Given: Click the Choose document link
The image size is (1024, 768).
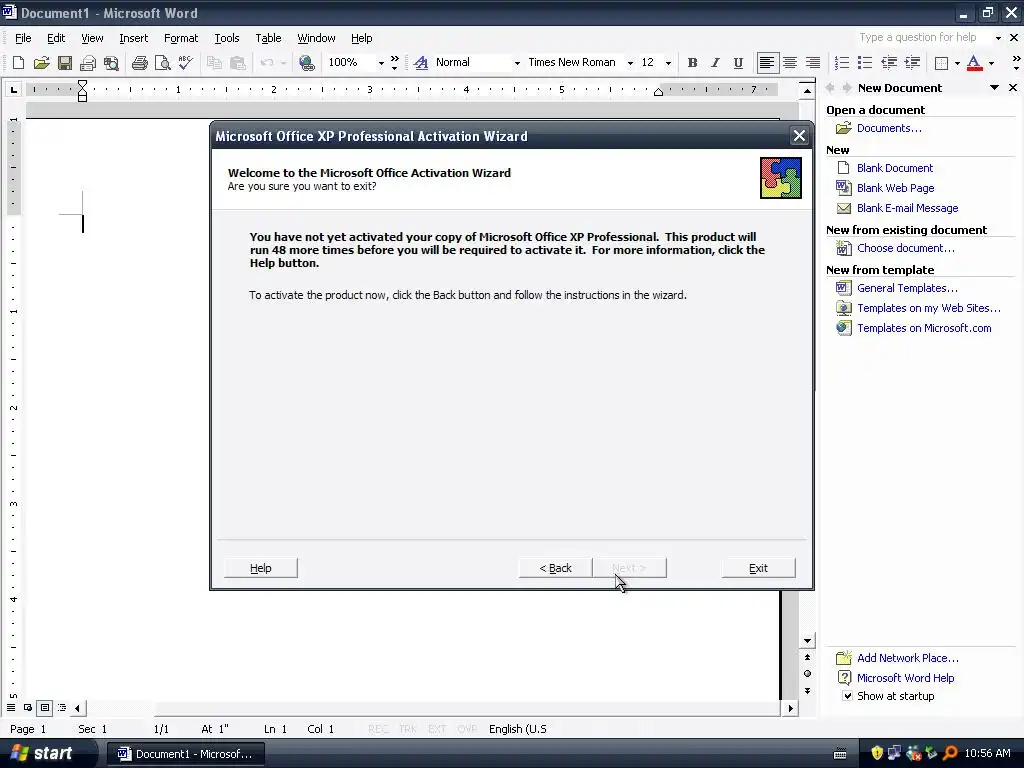Looking at the screenshot, I should pyautogui.click(x=905, y=248).
